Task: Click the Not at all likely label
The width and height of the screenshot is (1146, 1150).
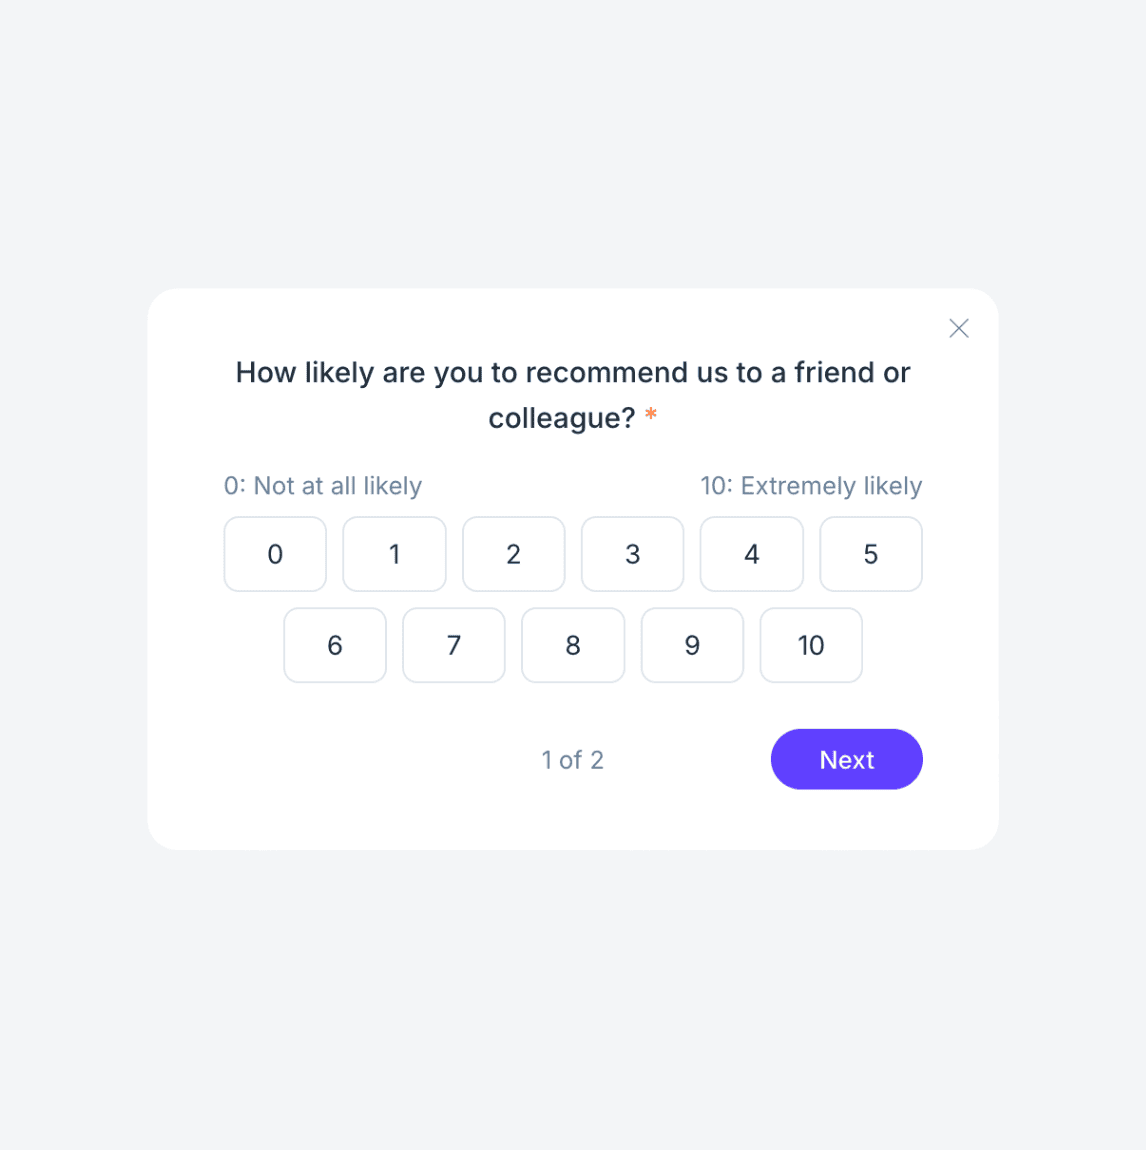Action: (322, 486)
